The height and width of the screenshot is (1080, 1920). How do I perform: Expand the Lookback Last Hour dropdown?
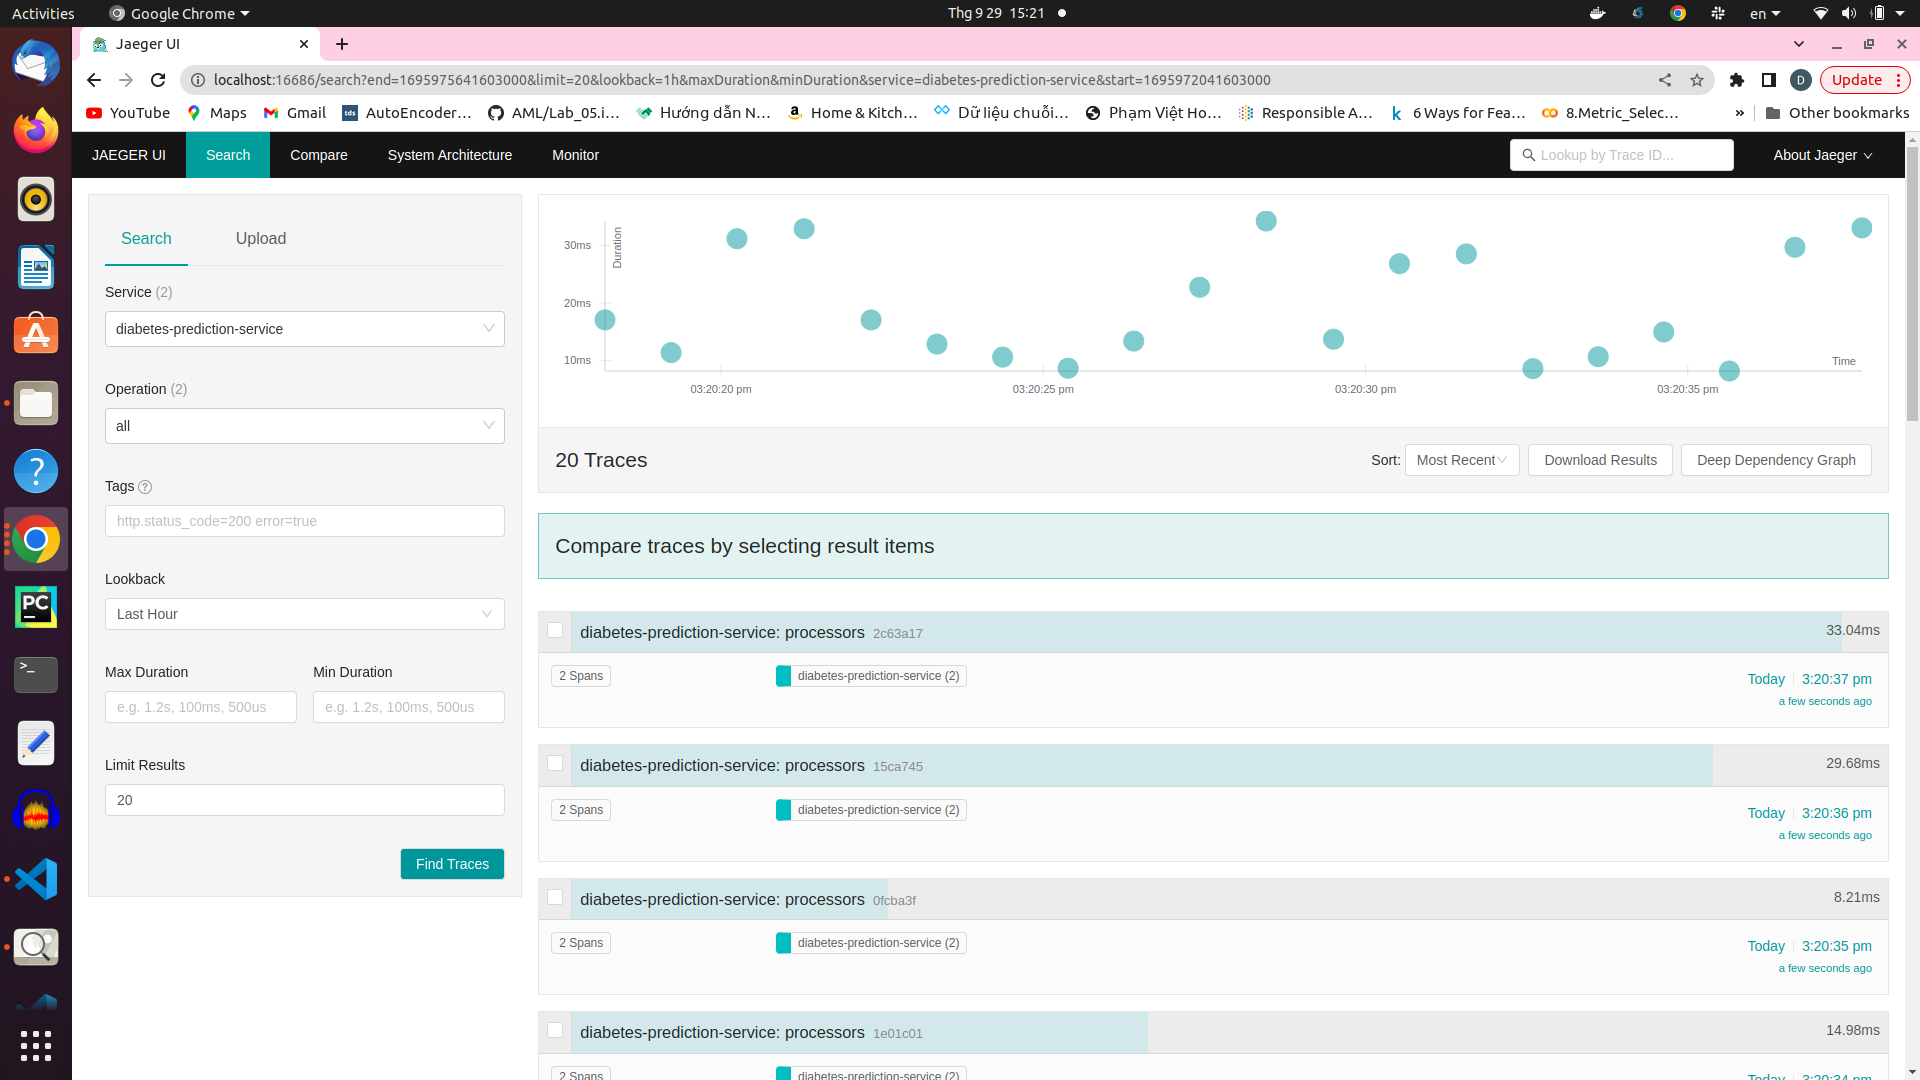[304, 614]
